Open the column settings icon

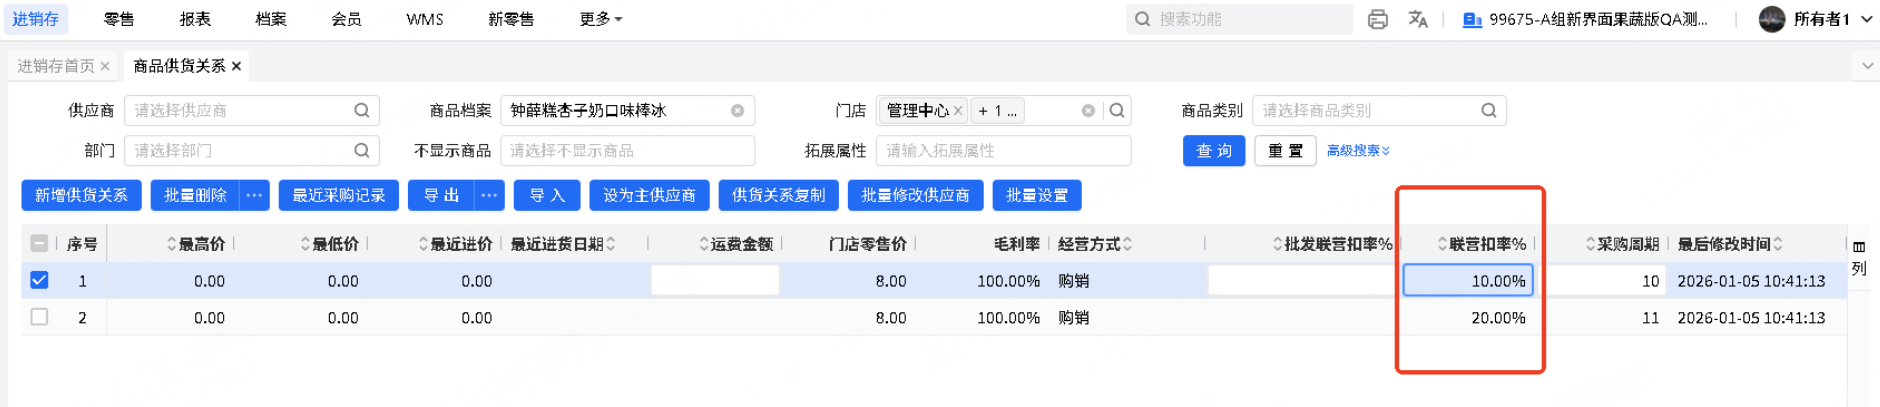click(1859, 247)
